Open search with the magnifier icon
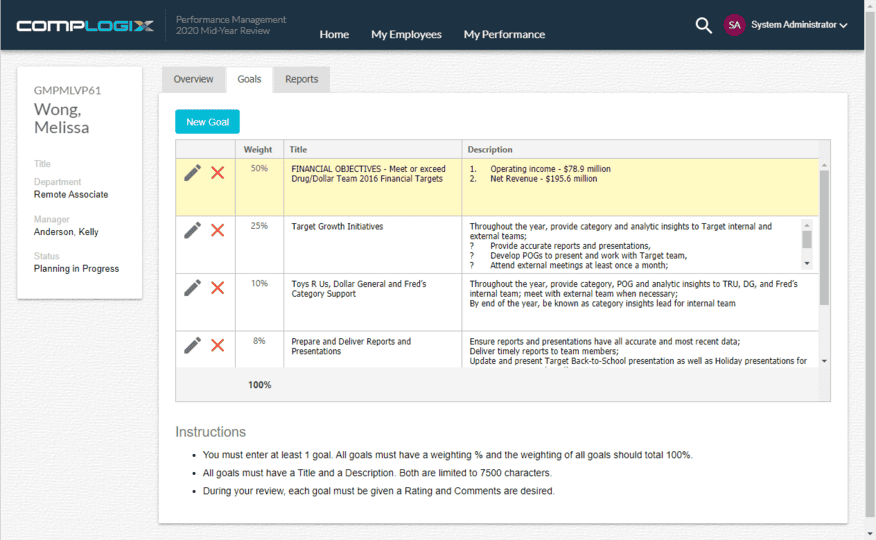Viewport: 876px width, 540px height. click(703, 25)
